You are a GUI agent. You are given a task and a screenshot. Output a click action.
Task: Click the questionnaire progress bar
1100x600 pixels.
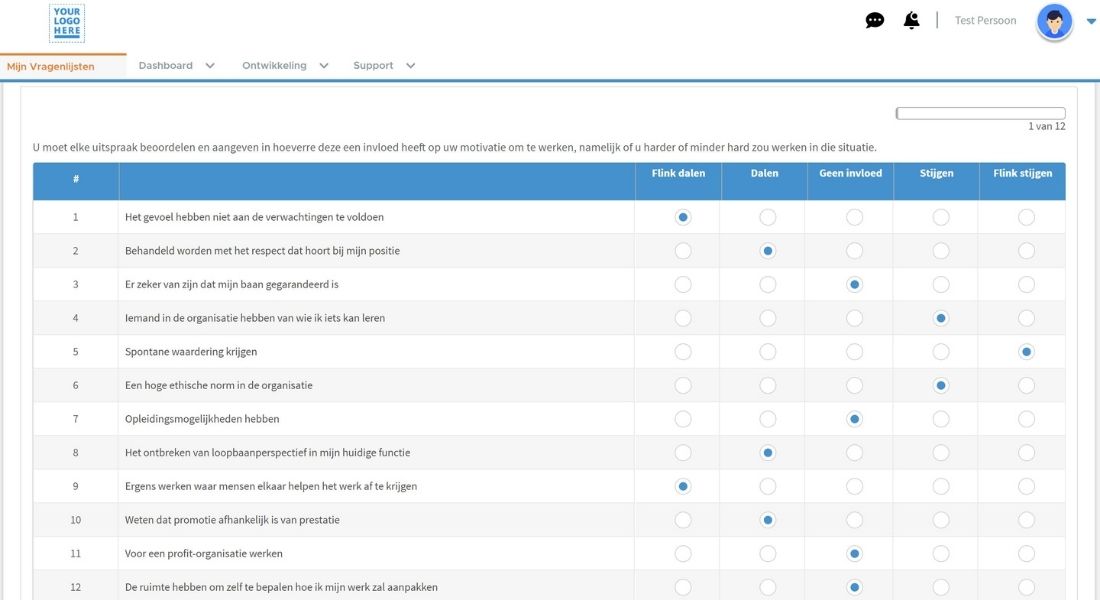pos(980,113)
